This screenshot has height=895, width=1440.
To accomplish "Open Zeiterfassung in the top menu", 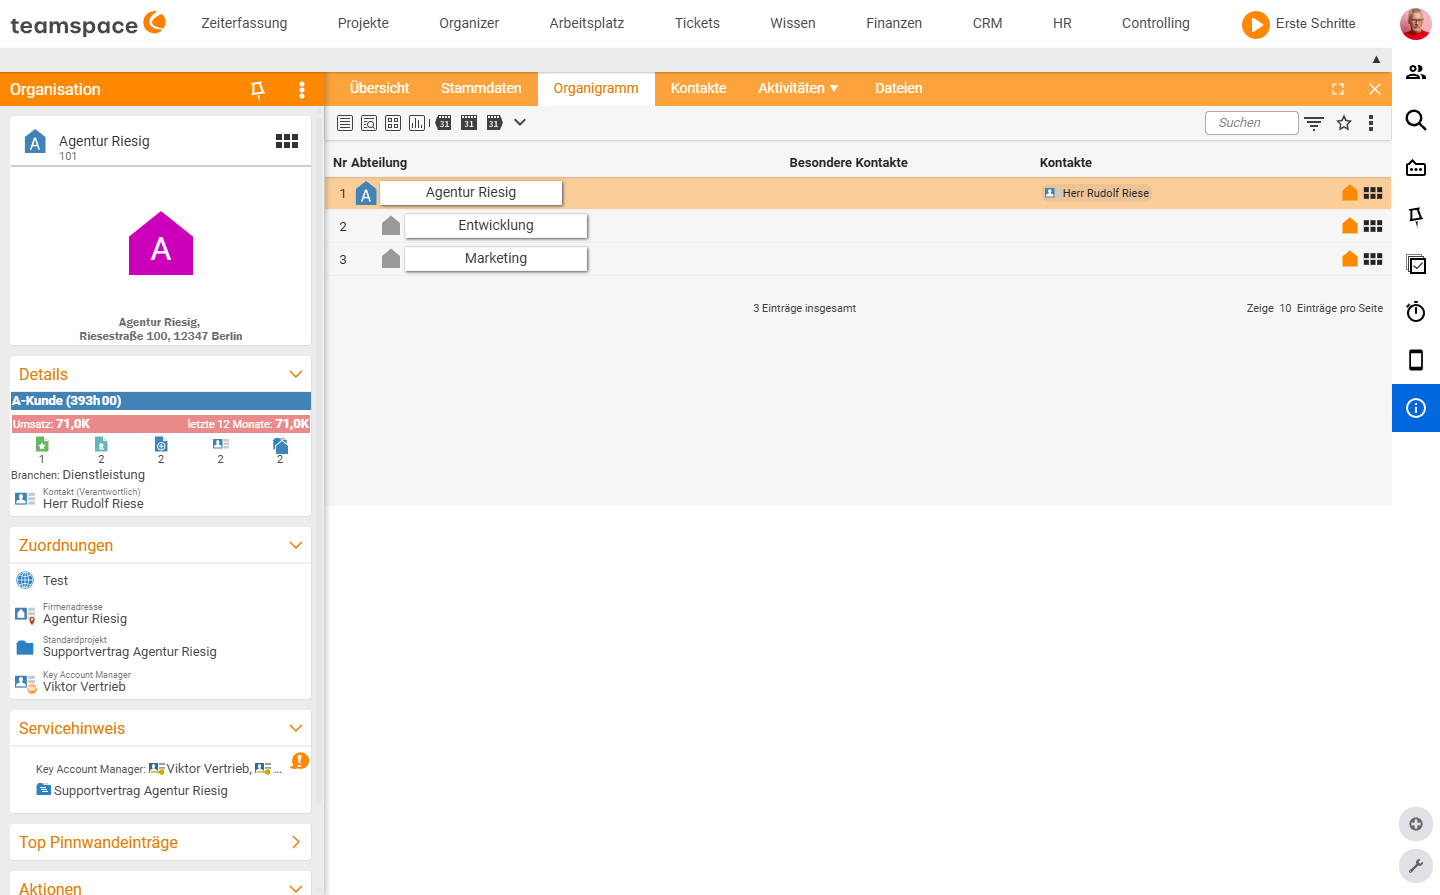I will tap(244, 23).
